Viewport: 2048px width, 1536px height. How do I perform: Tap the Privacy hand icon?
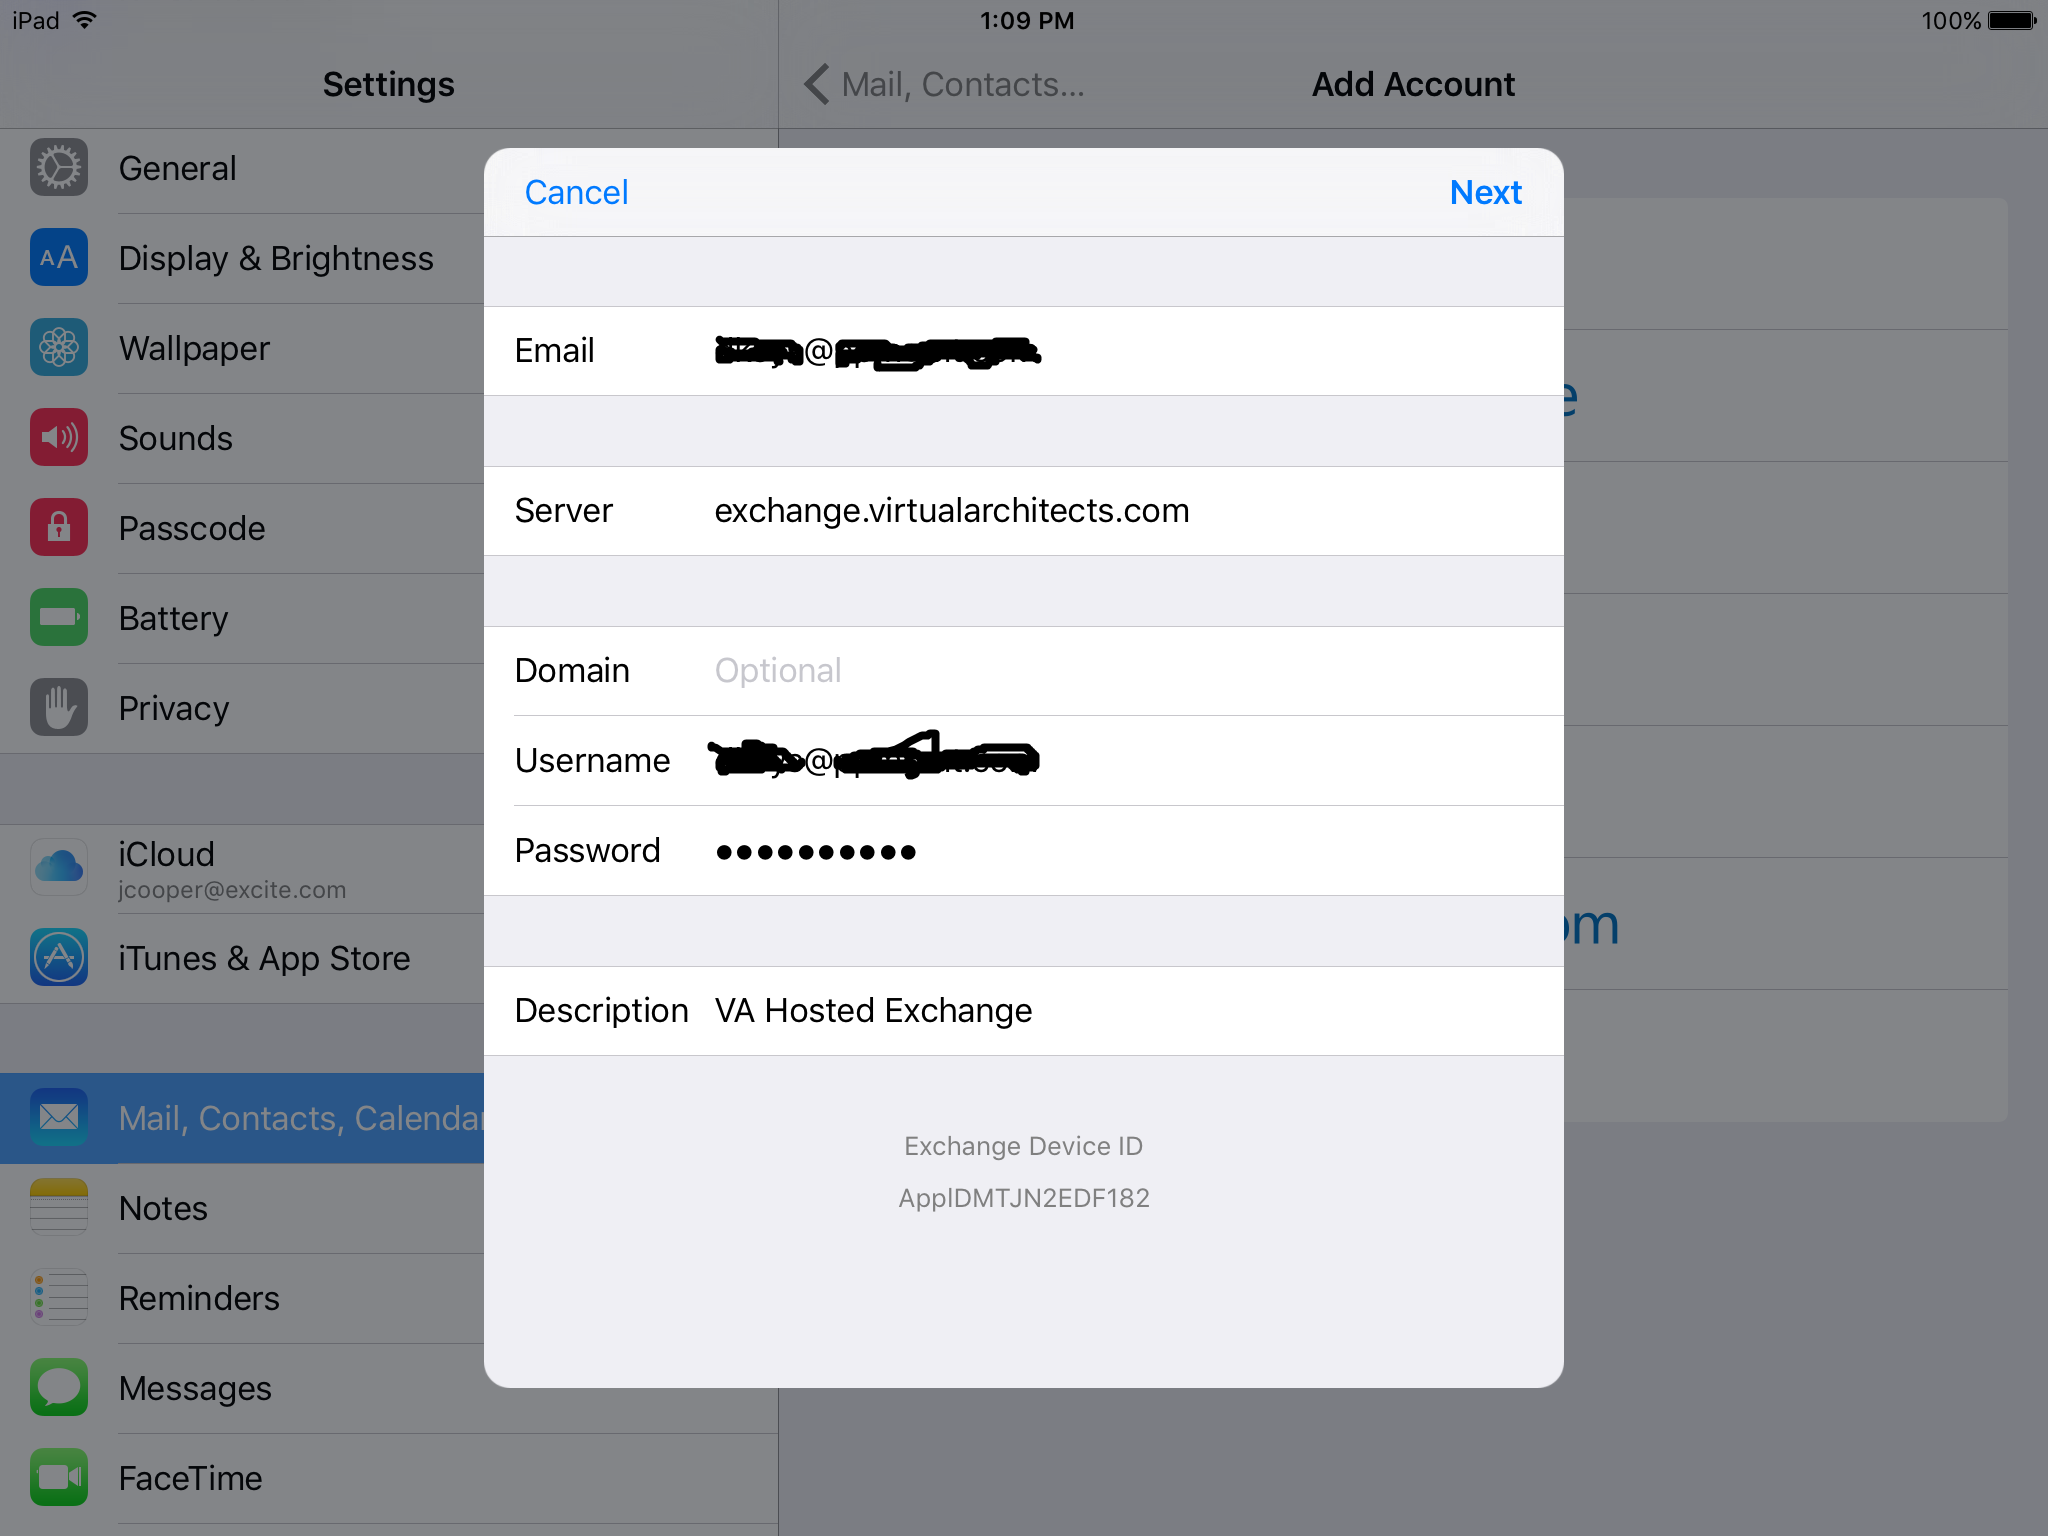click(x=59, y=708)
